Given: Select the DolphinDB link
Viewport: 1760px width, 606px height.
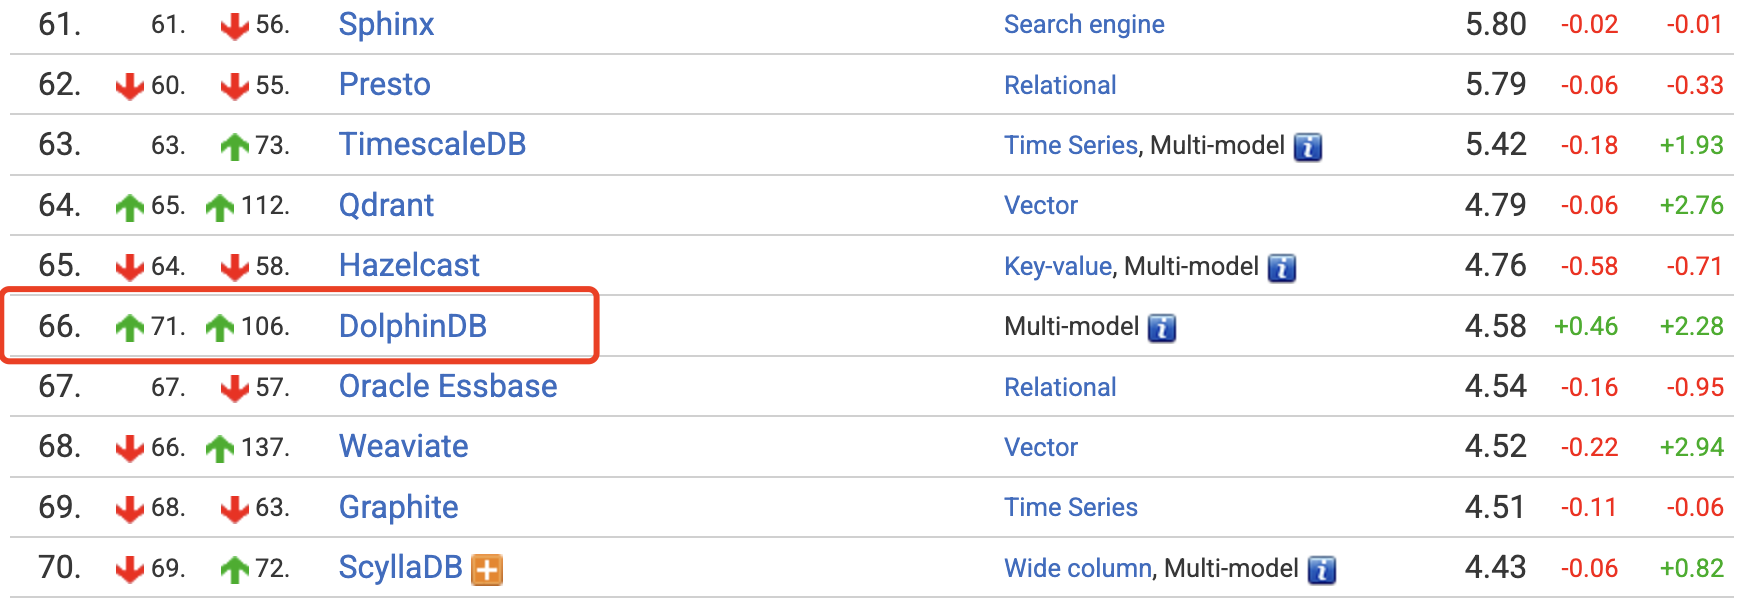Looking at the screenshot, I should (412, 326).
